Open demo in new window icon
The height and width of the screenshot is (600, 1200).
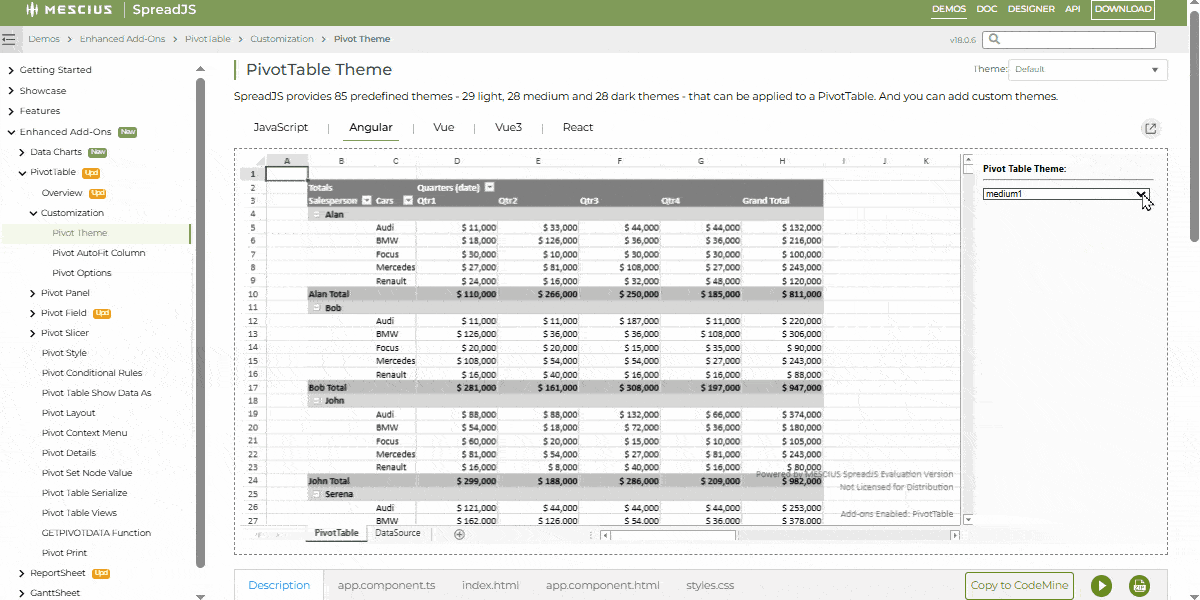1151,128
